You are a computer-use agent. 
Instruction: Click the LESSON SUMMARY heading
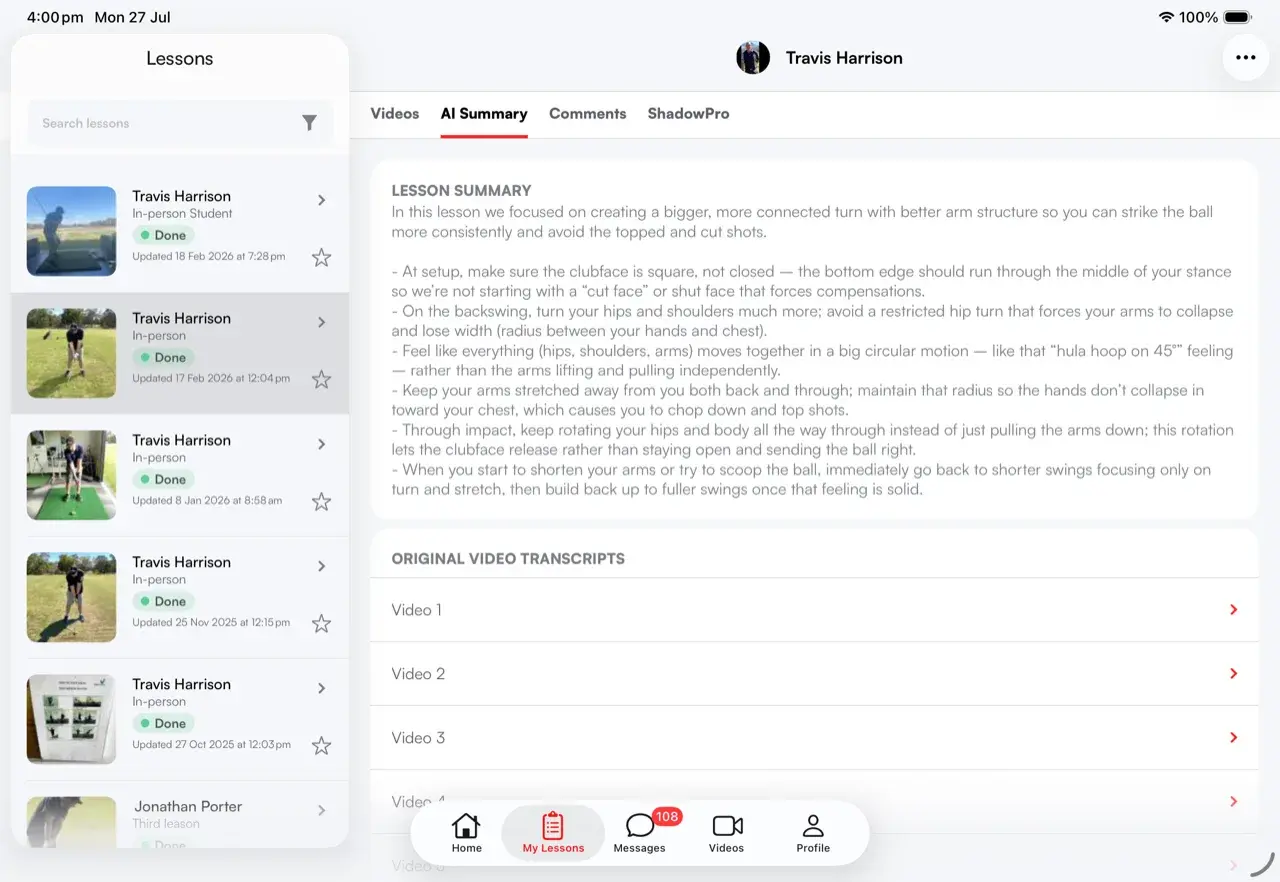[461, 190]
